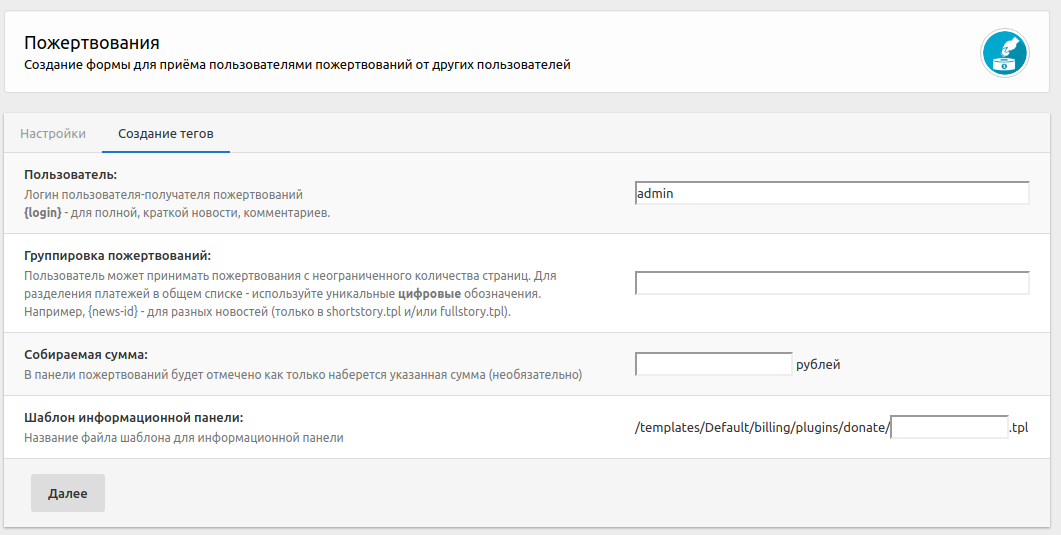Focus the Группировка пожертвований input field
The image size is (1061, 535).
tap(831, 283)
